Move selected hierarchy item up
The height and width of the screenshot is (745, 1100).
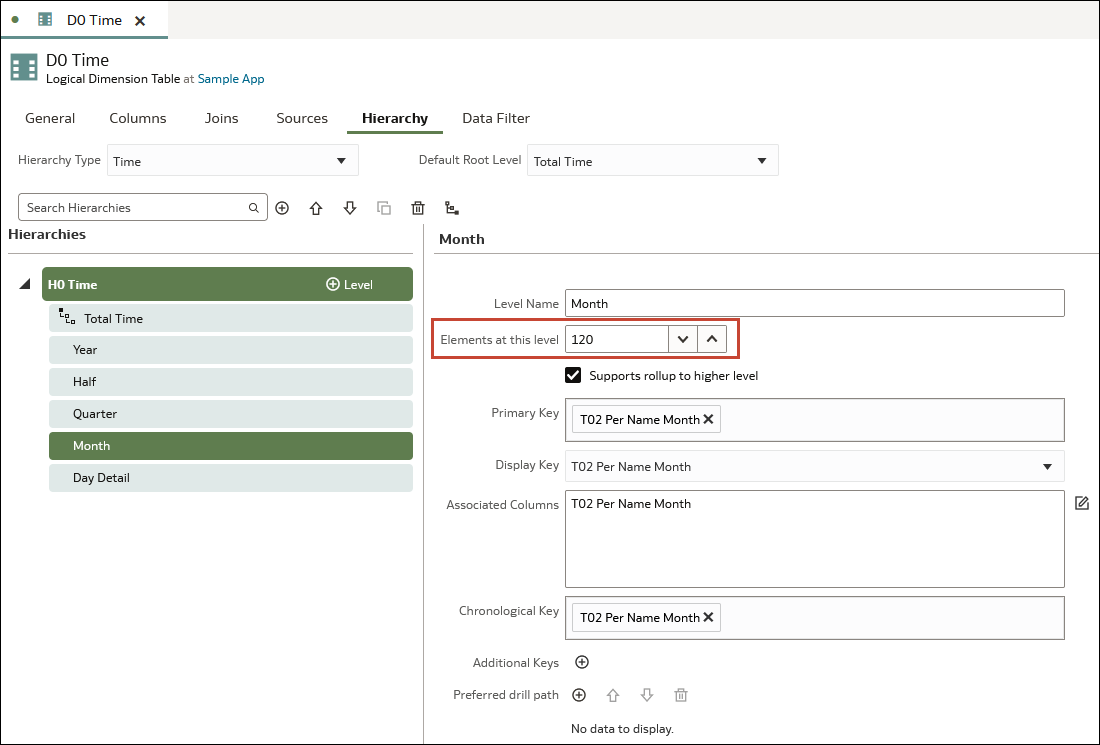pos(316,208)
